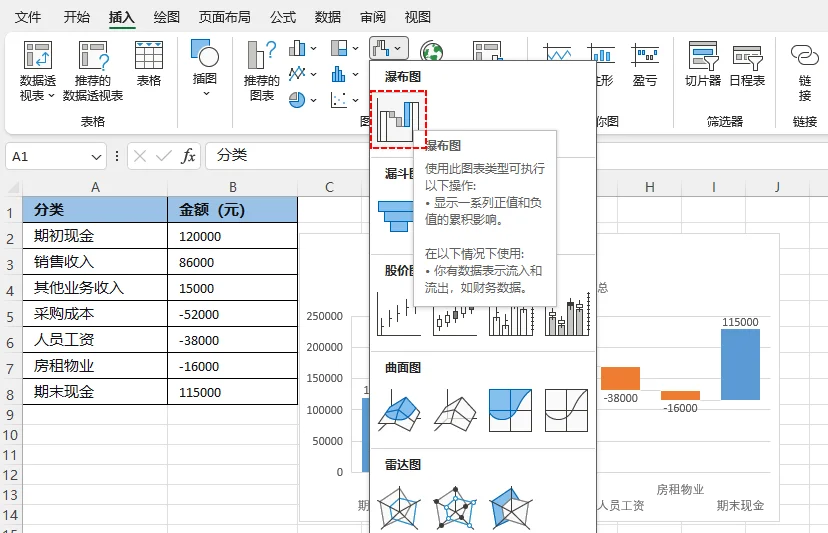Select the funnel chart thumbnail
Image resolution: width=828 pixels, height=533 pixels.
coord(395,216)
